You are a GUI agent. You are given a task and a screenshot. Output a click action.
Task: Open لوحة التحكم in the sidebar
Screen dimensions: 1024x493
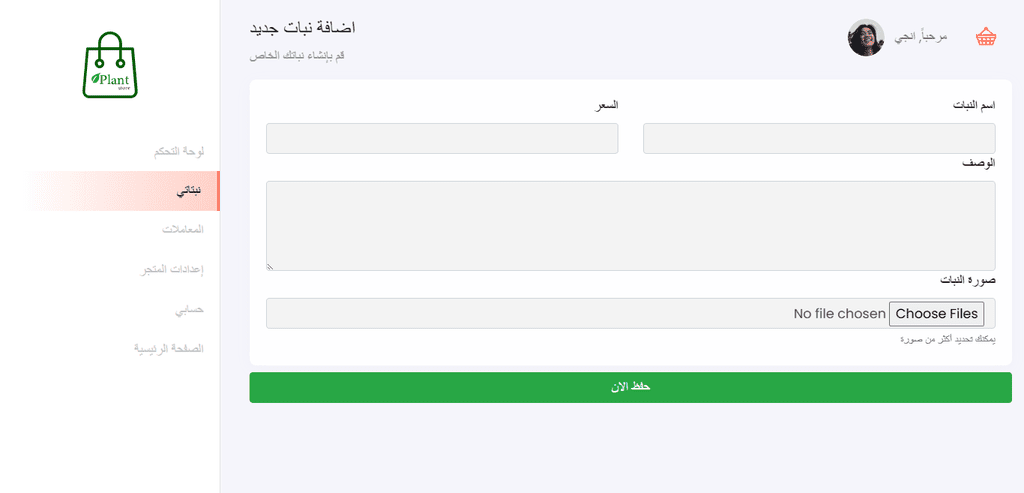pos(179,151)
